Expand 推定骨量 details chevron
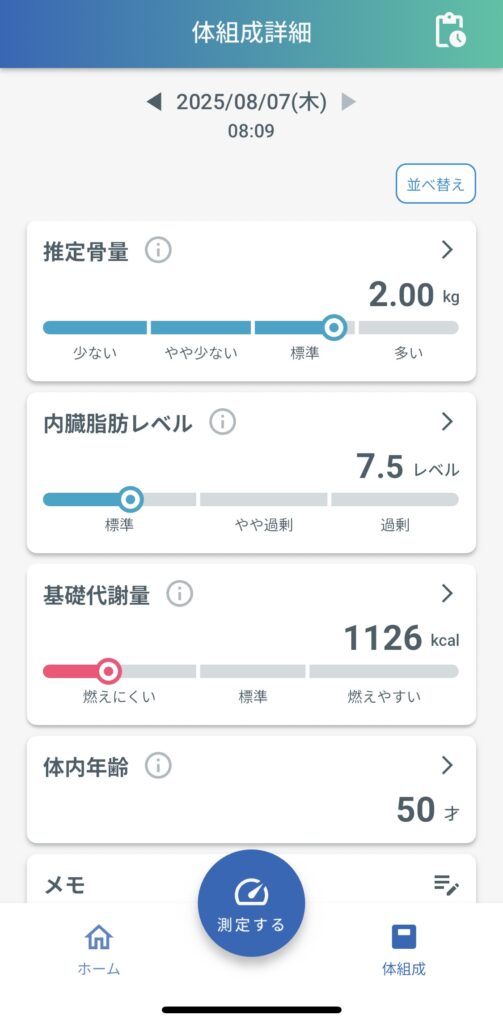Screen dimensions: 503x1024 tap(447, 249)
